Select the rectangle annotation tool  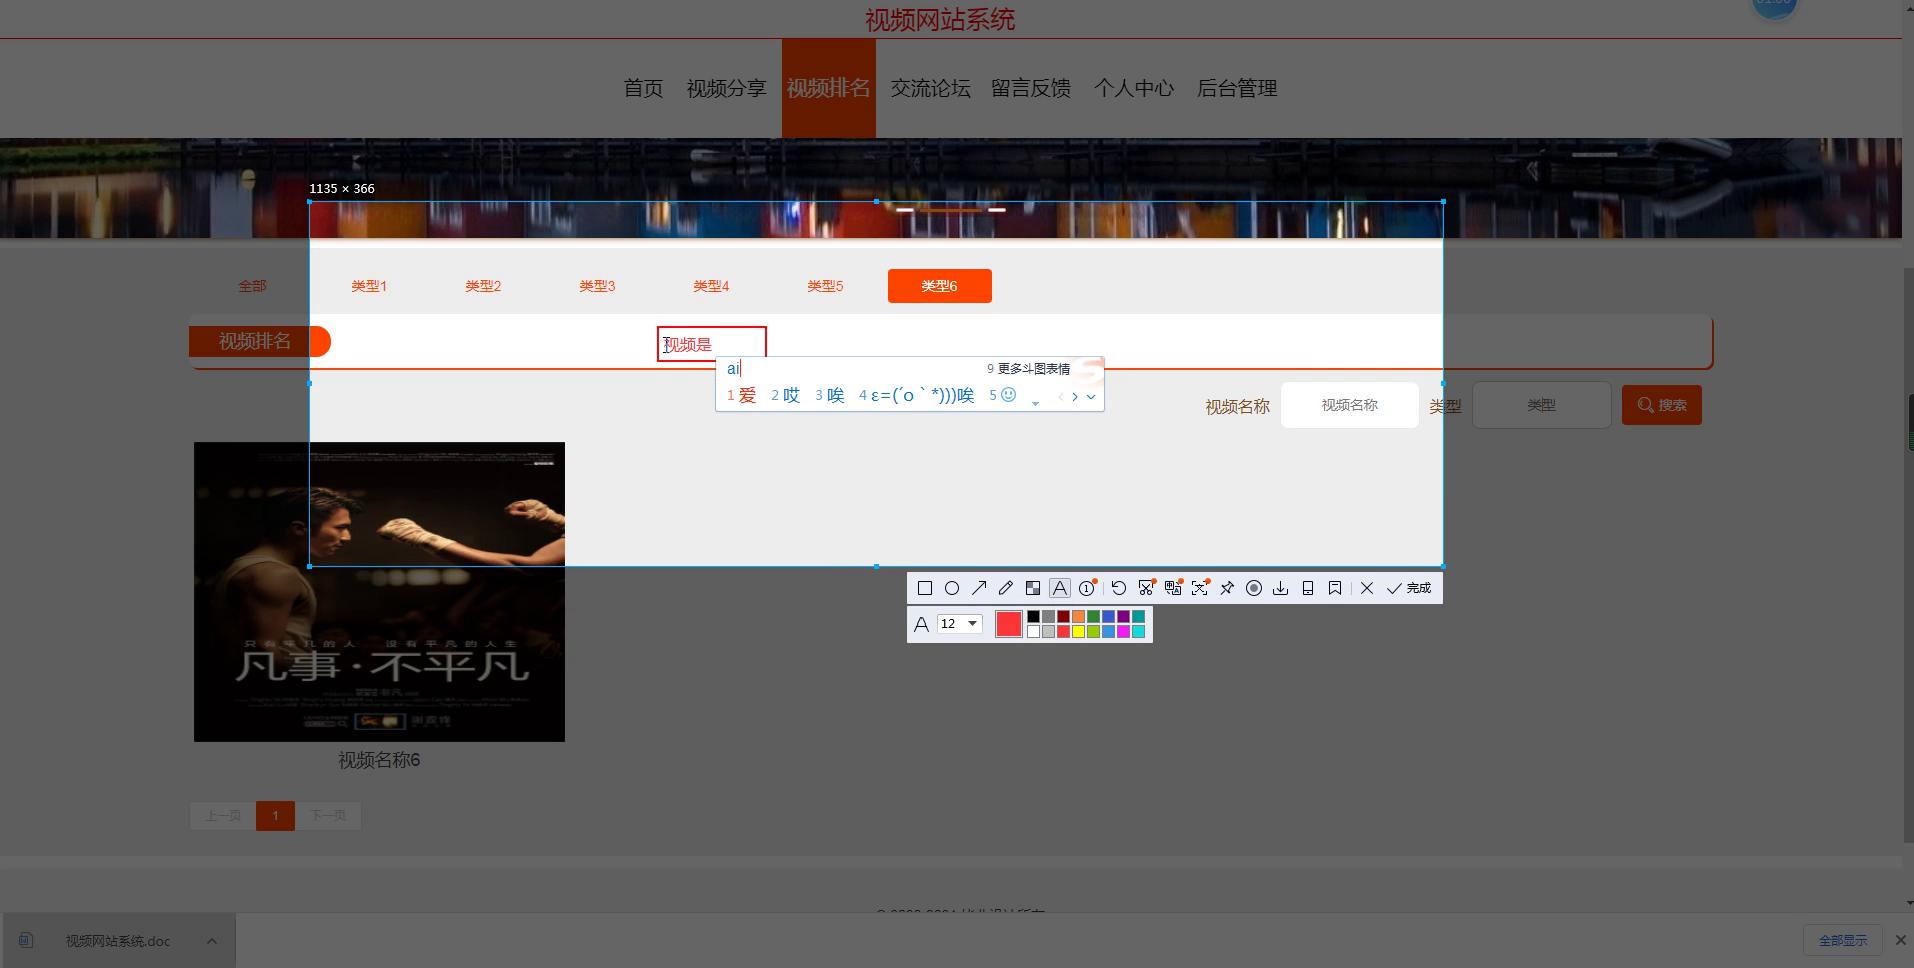[925, 588]
